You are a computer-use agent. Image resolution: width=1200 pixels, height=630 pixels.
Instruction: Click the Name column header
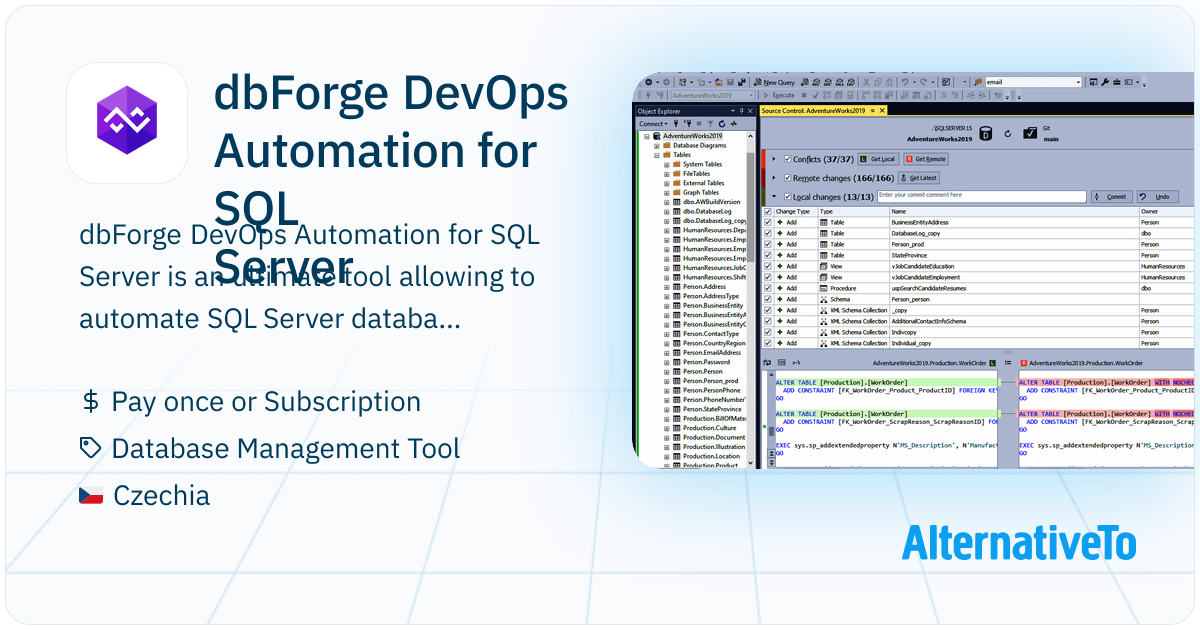point(1014,211)
